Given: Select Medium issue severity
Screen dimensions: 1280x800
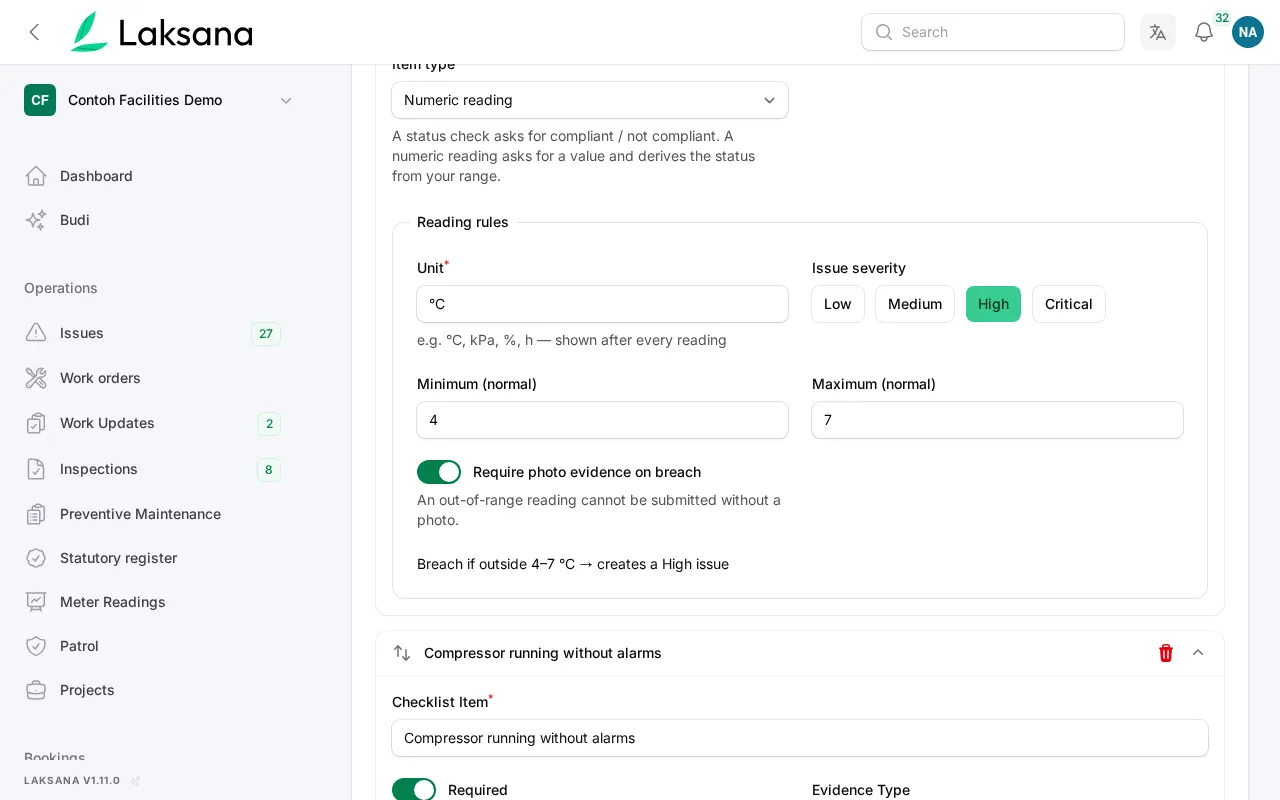Looking at the screenshot, I should click(915, 304).
